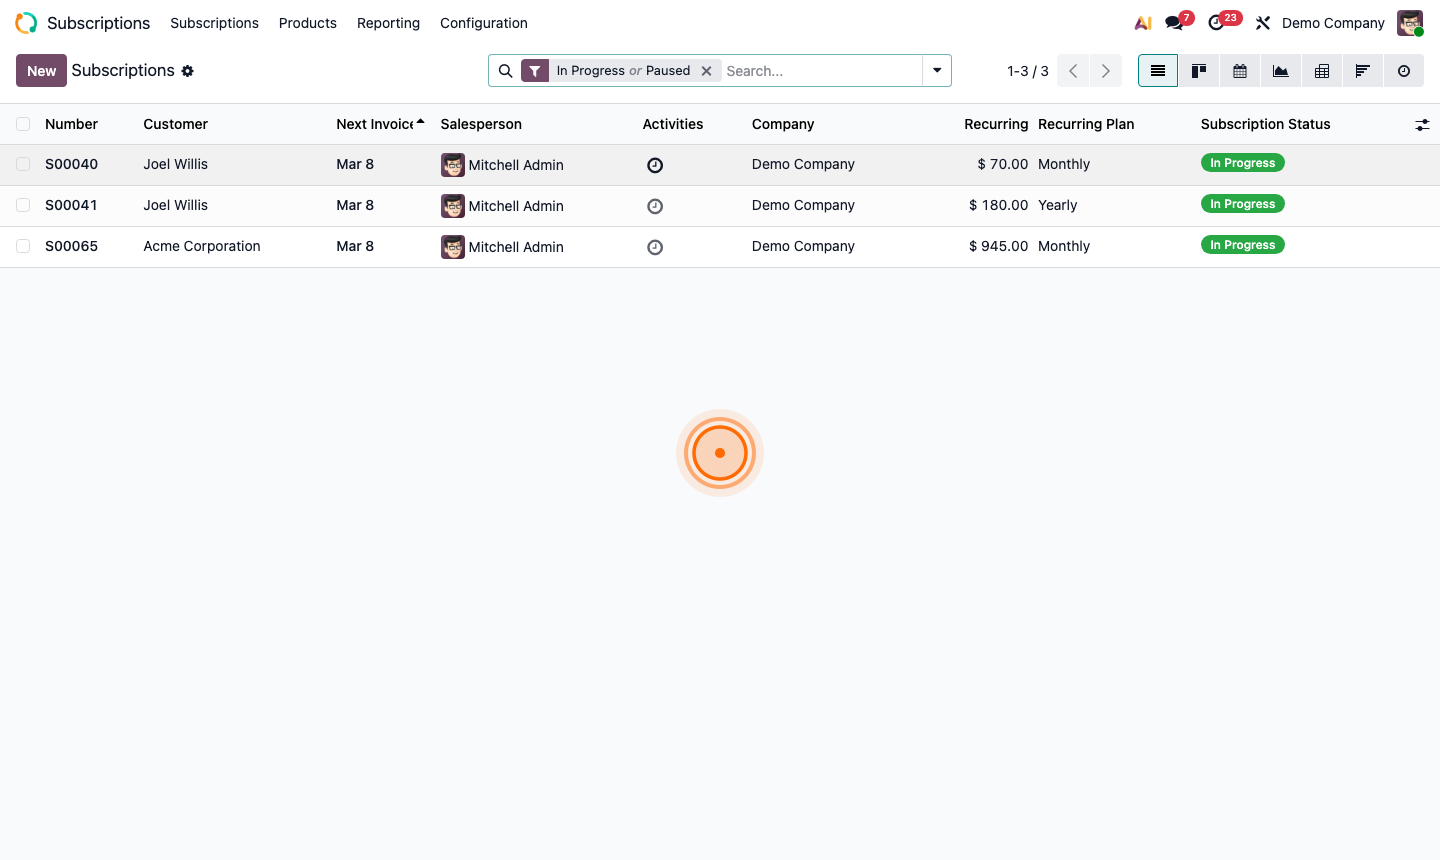This screenshot has width=1440, height=860.
Task: Open the Subscriptions gear actions menu
Action: (188, 71)
